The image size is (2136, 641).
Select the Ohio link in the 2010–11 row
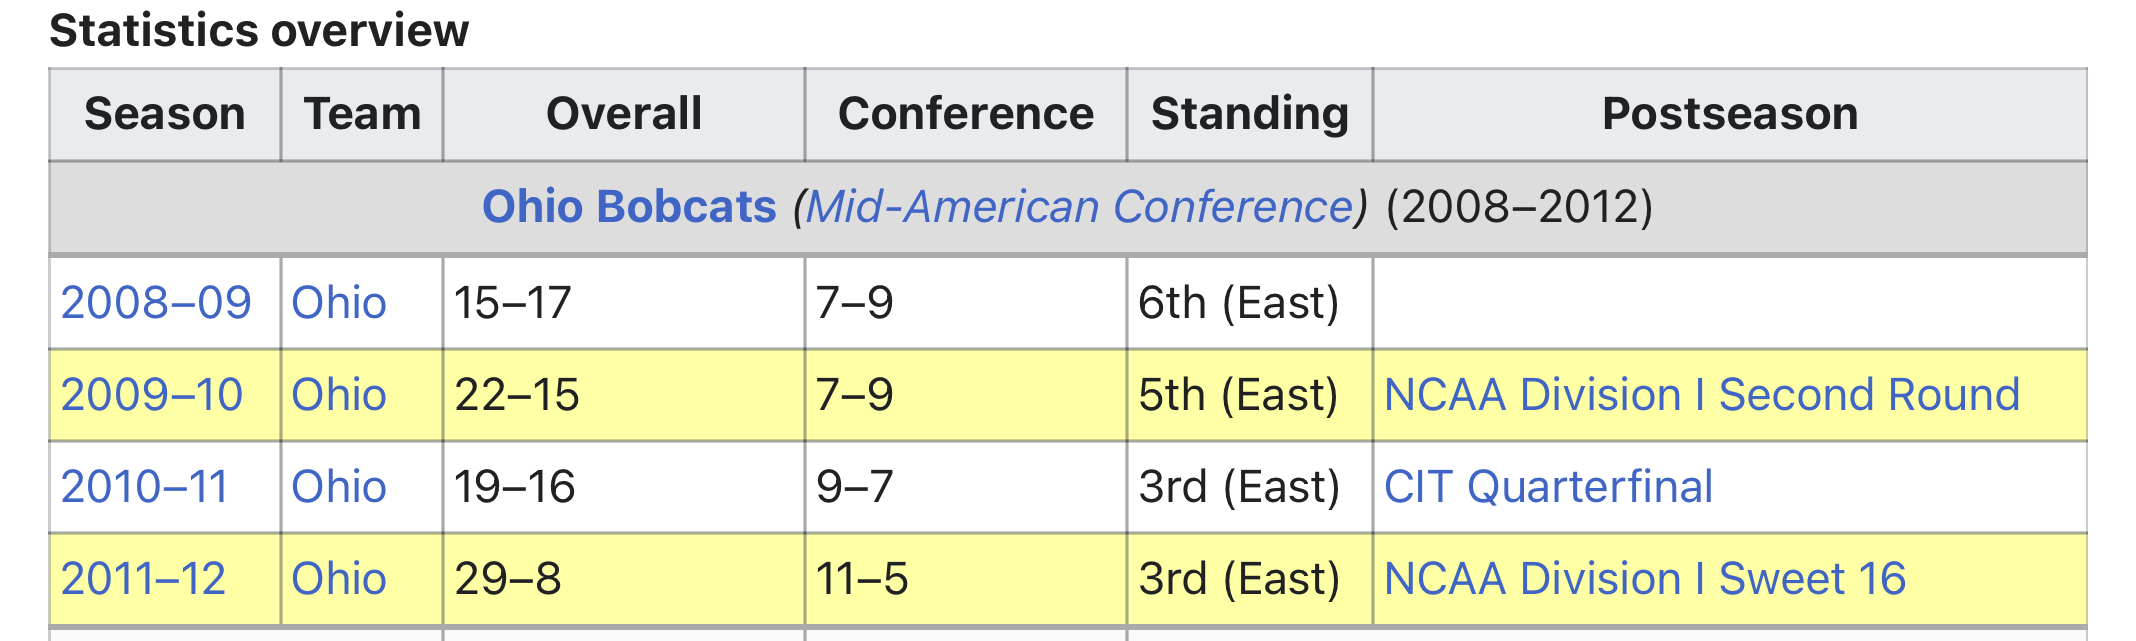(339, 487)
